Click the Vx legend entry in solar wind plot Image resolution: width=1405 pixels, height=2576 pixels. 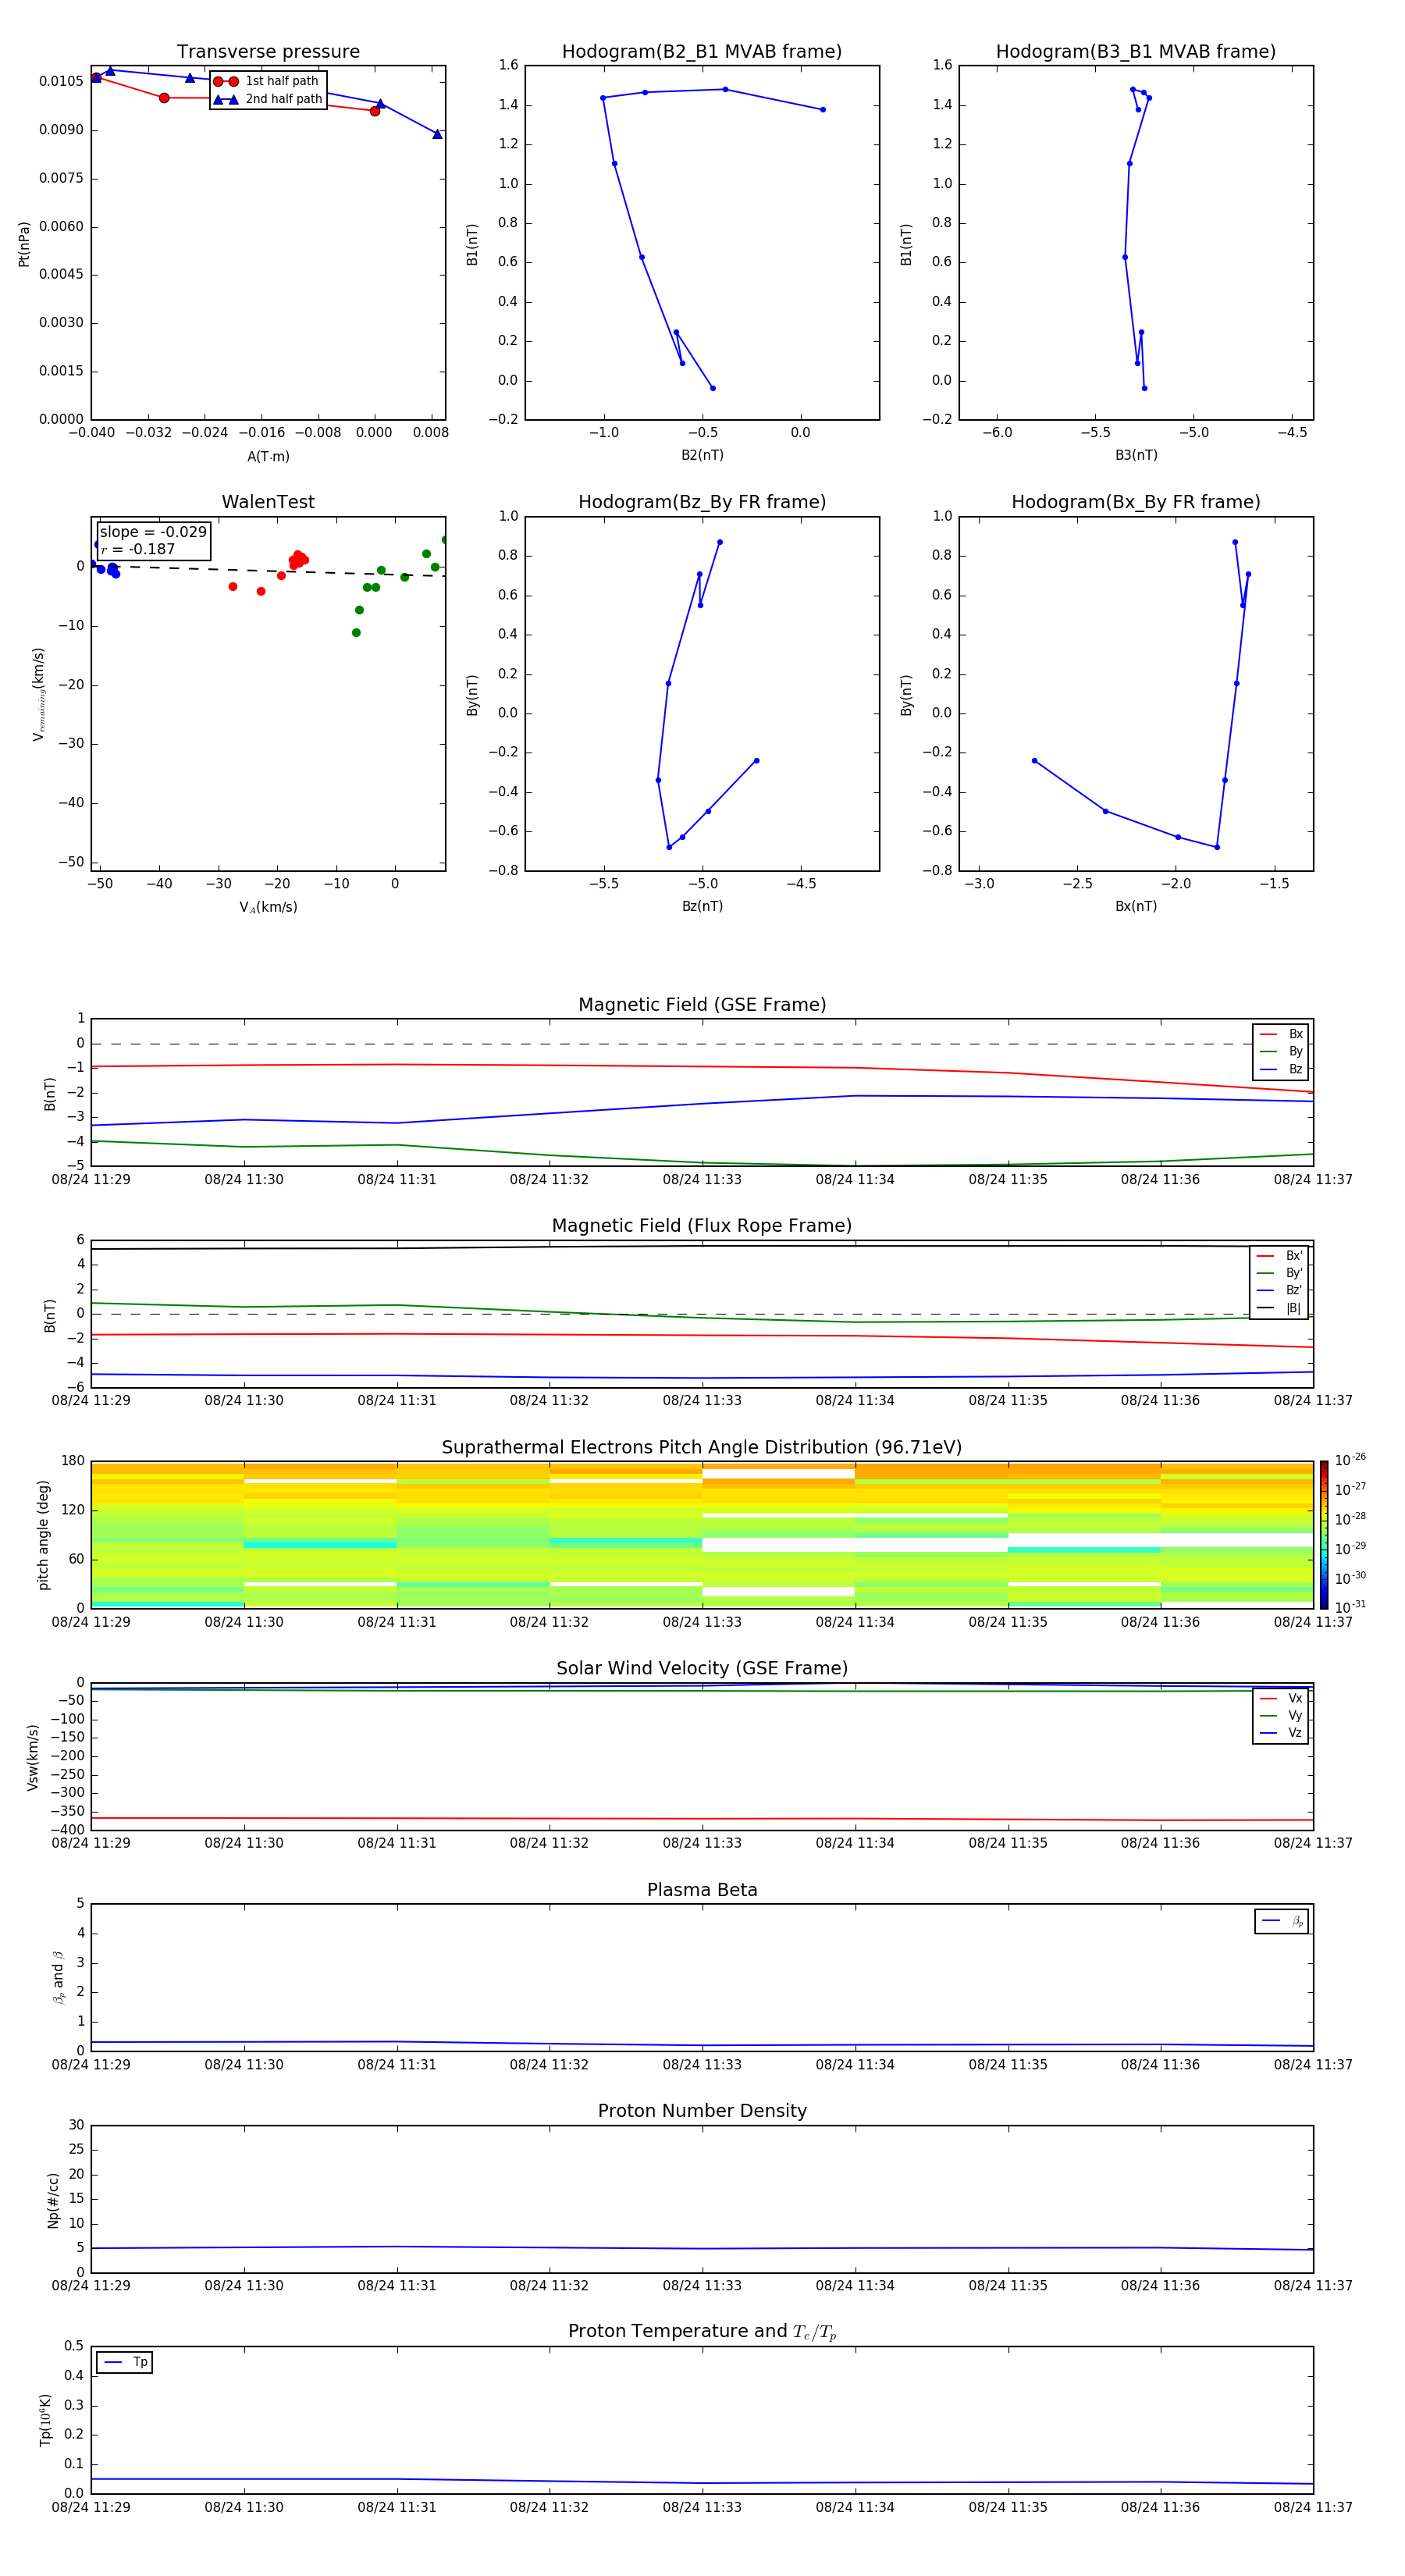coord(1281,1699)
